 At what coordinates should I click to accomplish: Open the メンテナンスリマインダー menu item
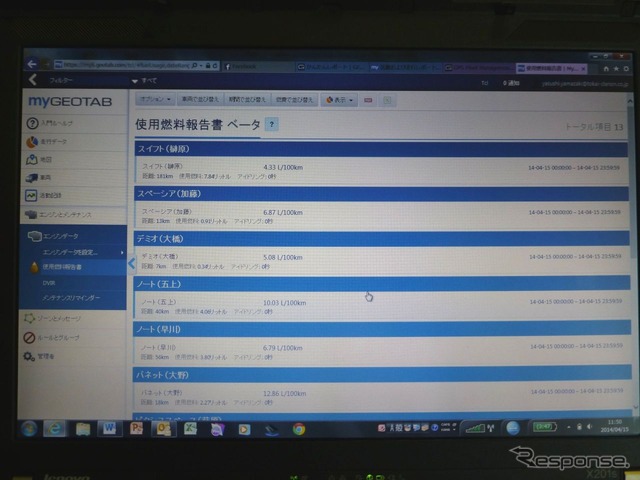71,298
